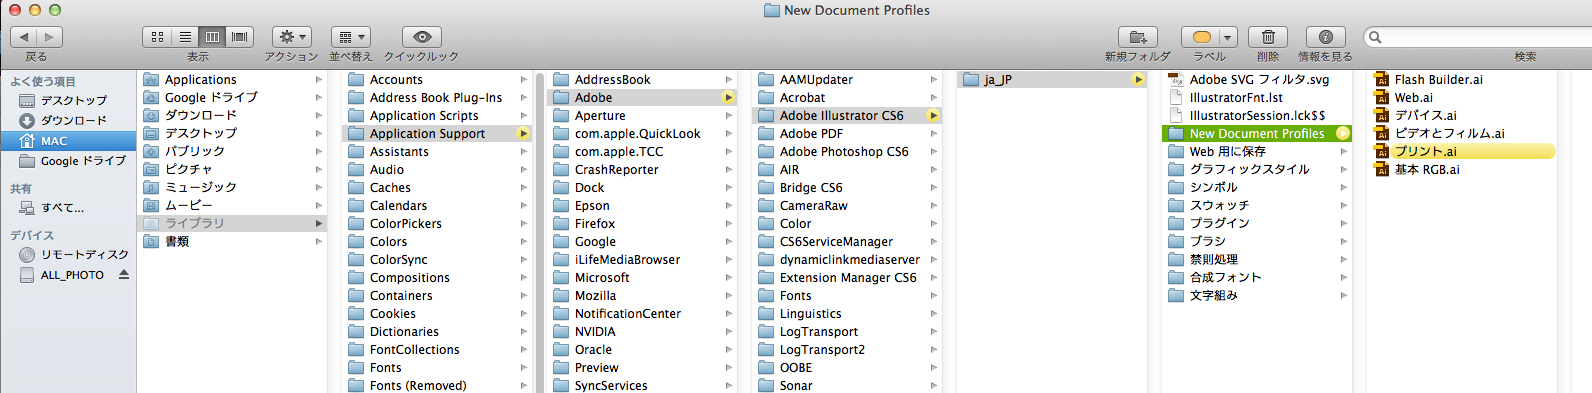Select the プリント.ai file
The width and height of the screenshot is (1592, 393).
coord(1463,151)
